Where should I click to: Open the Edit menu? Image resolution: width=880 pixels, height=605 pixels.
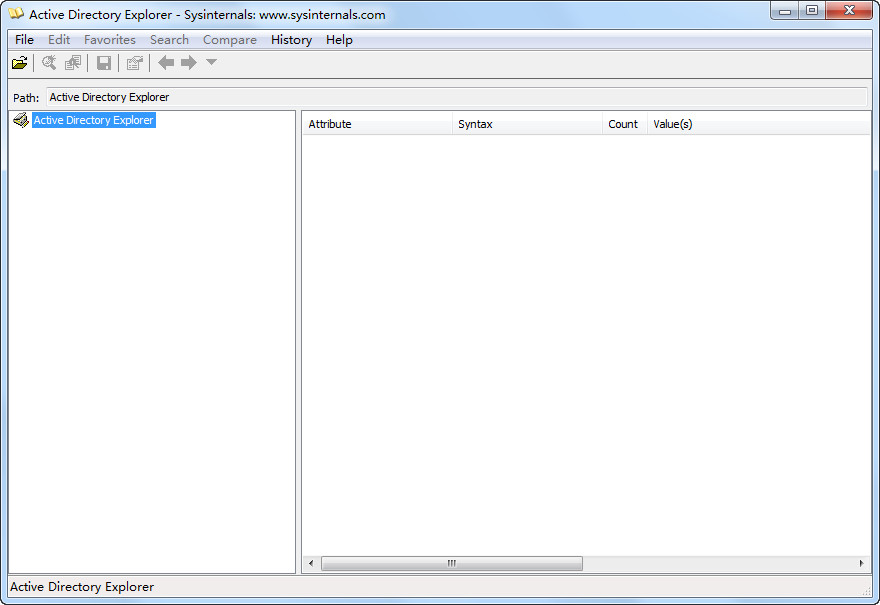[59, 40]
